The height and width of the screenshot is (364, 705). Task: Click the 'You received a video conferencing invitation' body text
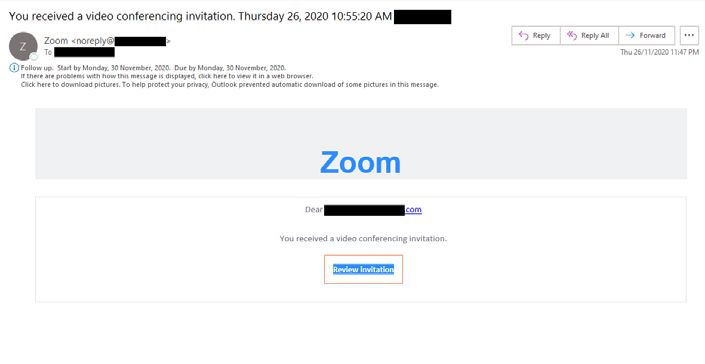tap(363, 239)
